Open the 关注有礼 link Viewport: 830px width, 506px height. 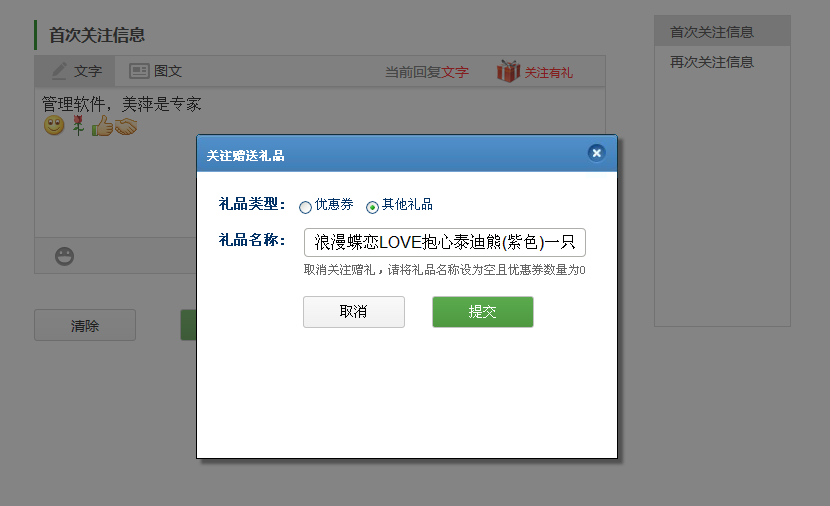click(x=548, y=73)
